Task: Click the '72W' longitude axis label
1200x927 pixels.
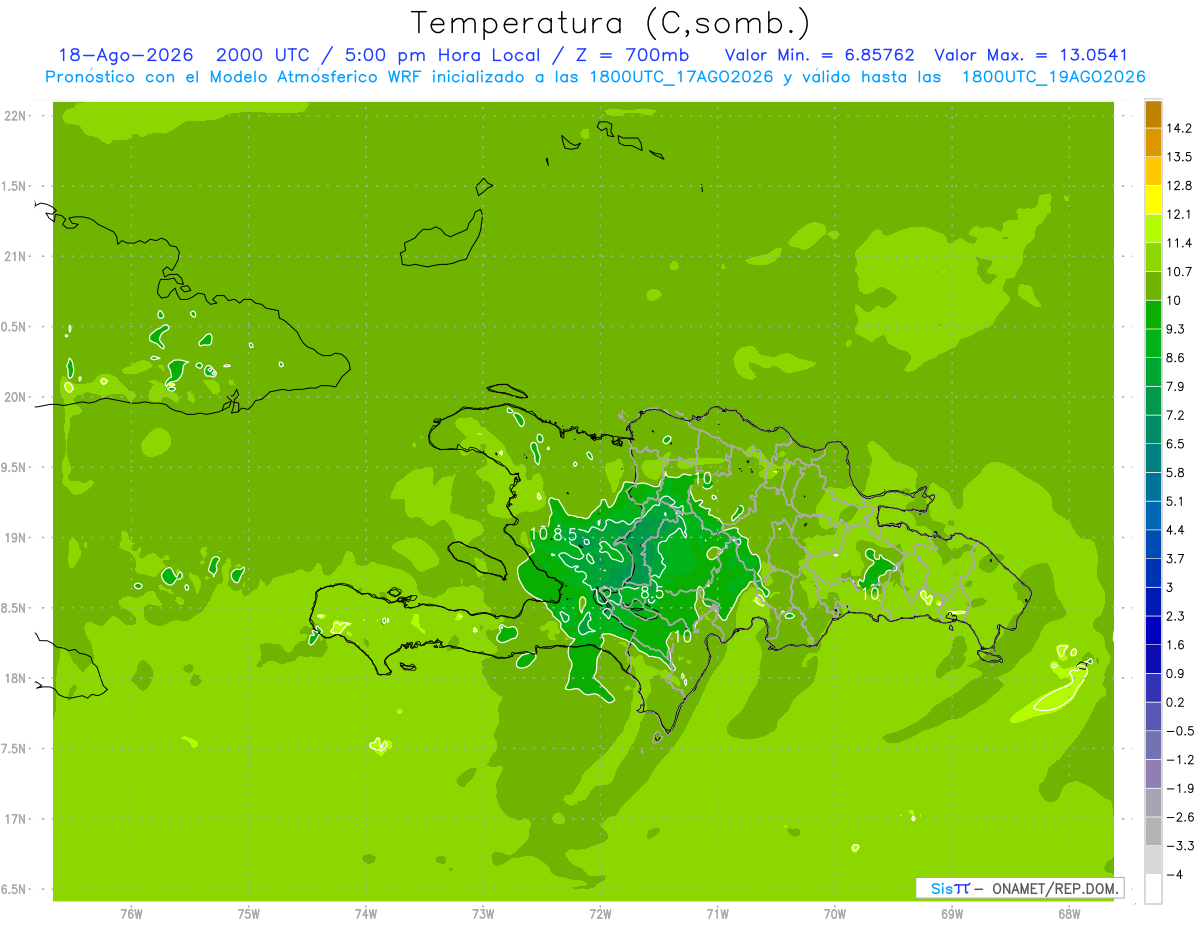Action: coord(600,914)
